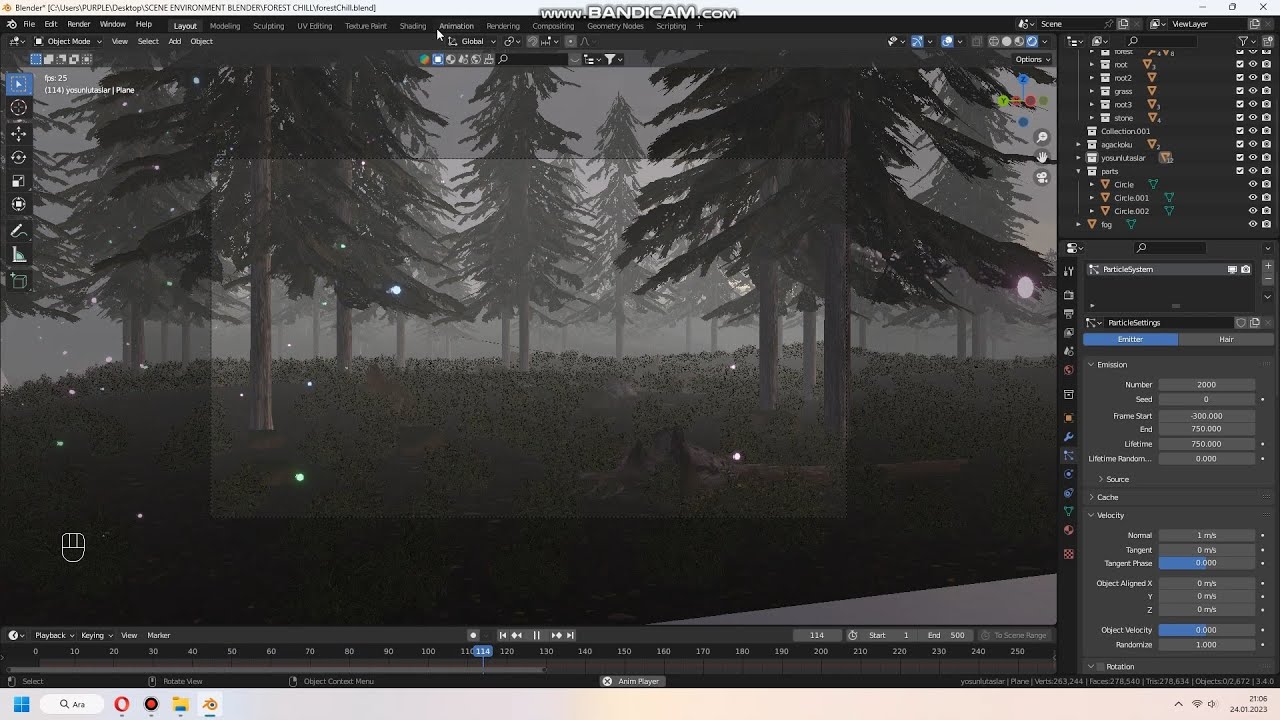
Task: Open the Particles properties tab icon
Action: 1068,455
